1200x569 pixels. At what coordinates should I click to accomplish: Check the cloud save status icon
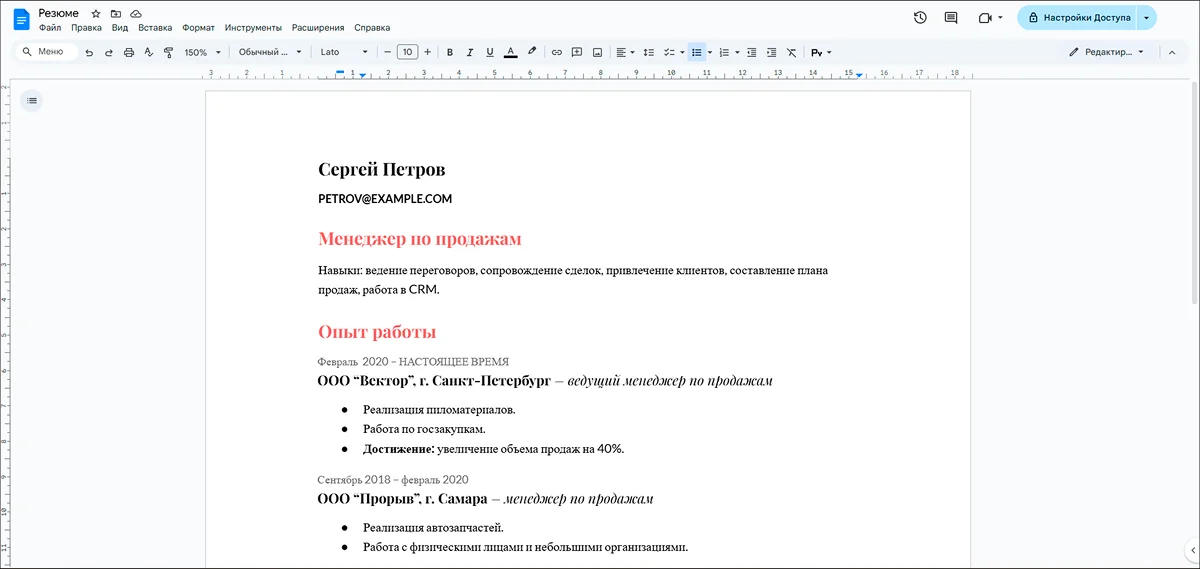(136, 14)
